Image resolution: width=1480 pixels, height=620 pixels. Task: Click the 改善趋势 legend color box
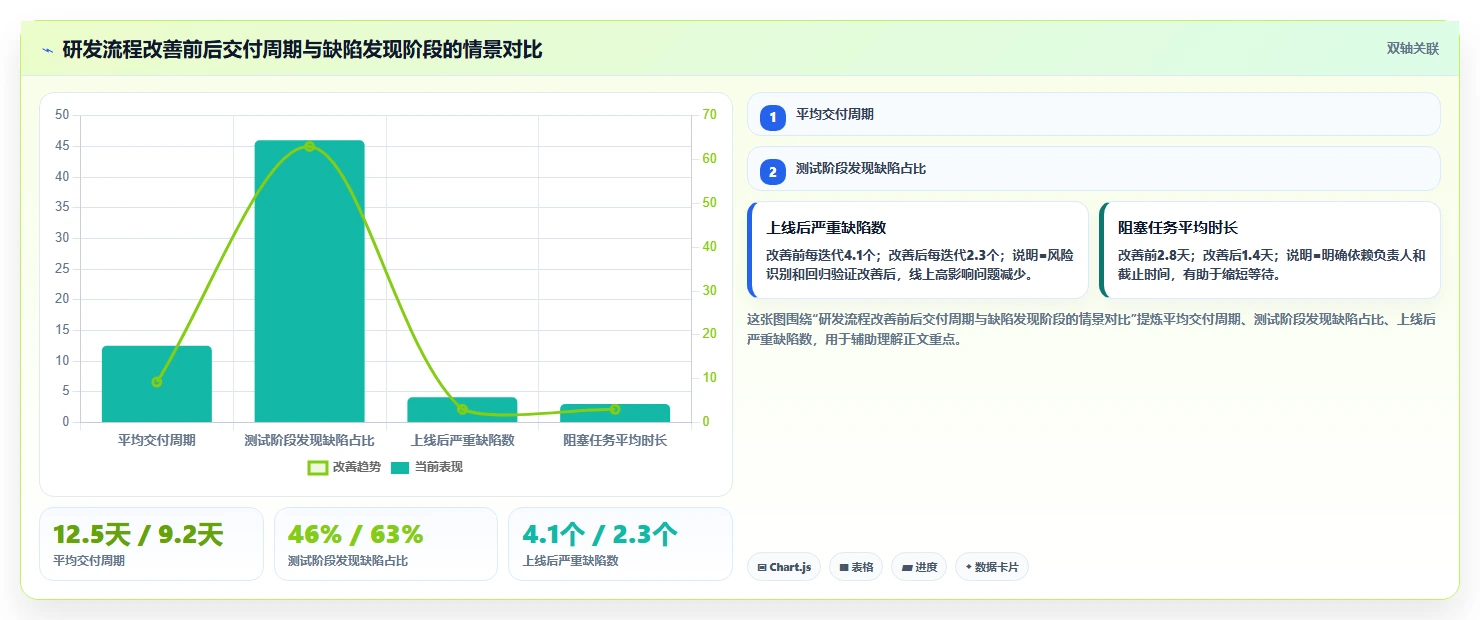click(x=318, y=467)
